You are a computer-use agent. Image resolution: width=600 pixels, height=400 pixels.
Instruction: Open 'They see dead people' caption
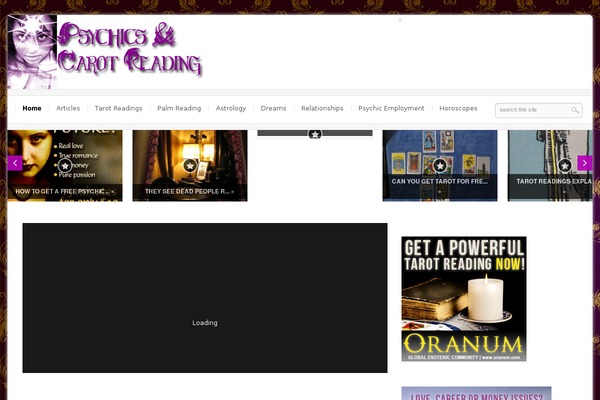click(x=190, y=191)
